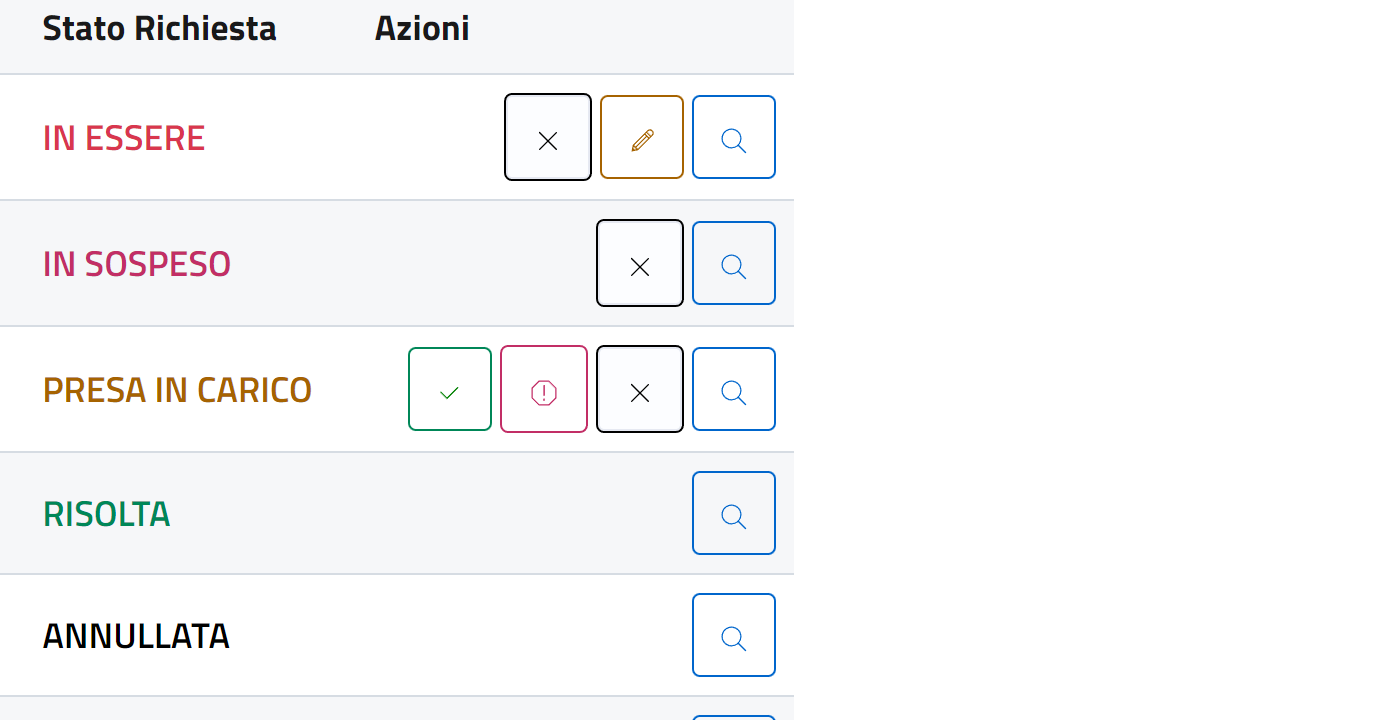Click the Azioni column header

(x=422, y=29)
